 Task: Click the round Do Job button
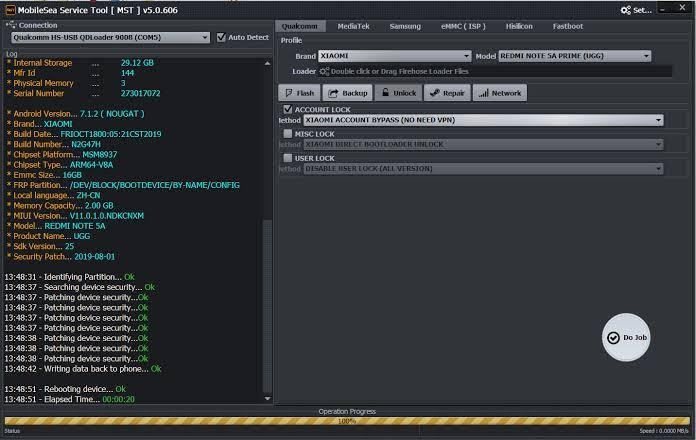[x=626, y=337]
